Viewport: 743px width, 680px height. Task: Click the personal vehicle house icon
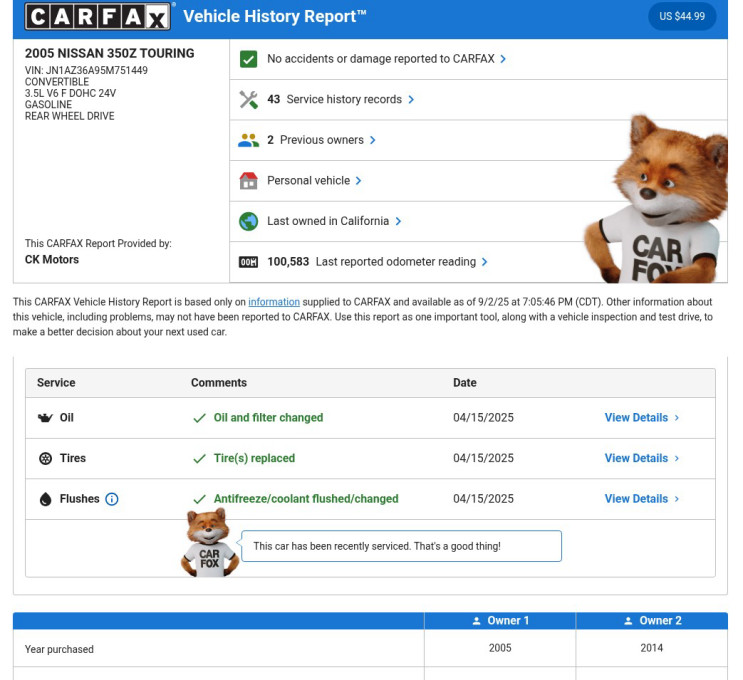[x=249, y=181]
